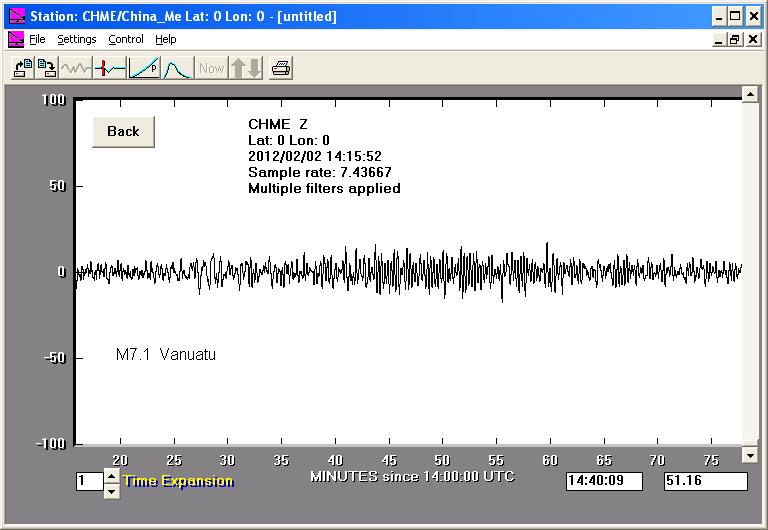
Task: Select the red event marker tool icon
Action: (x=110, y=68)
